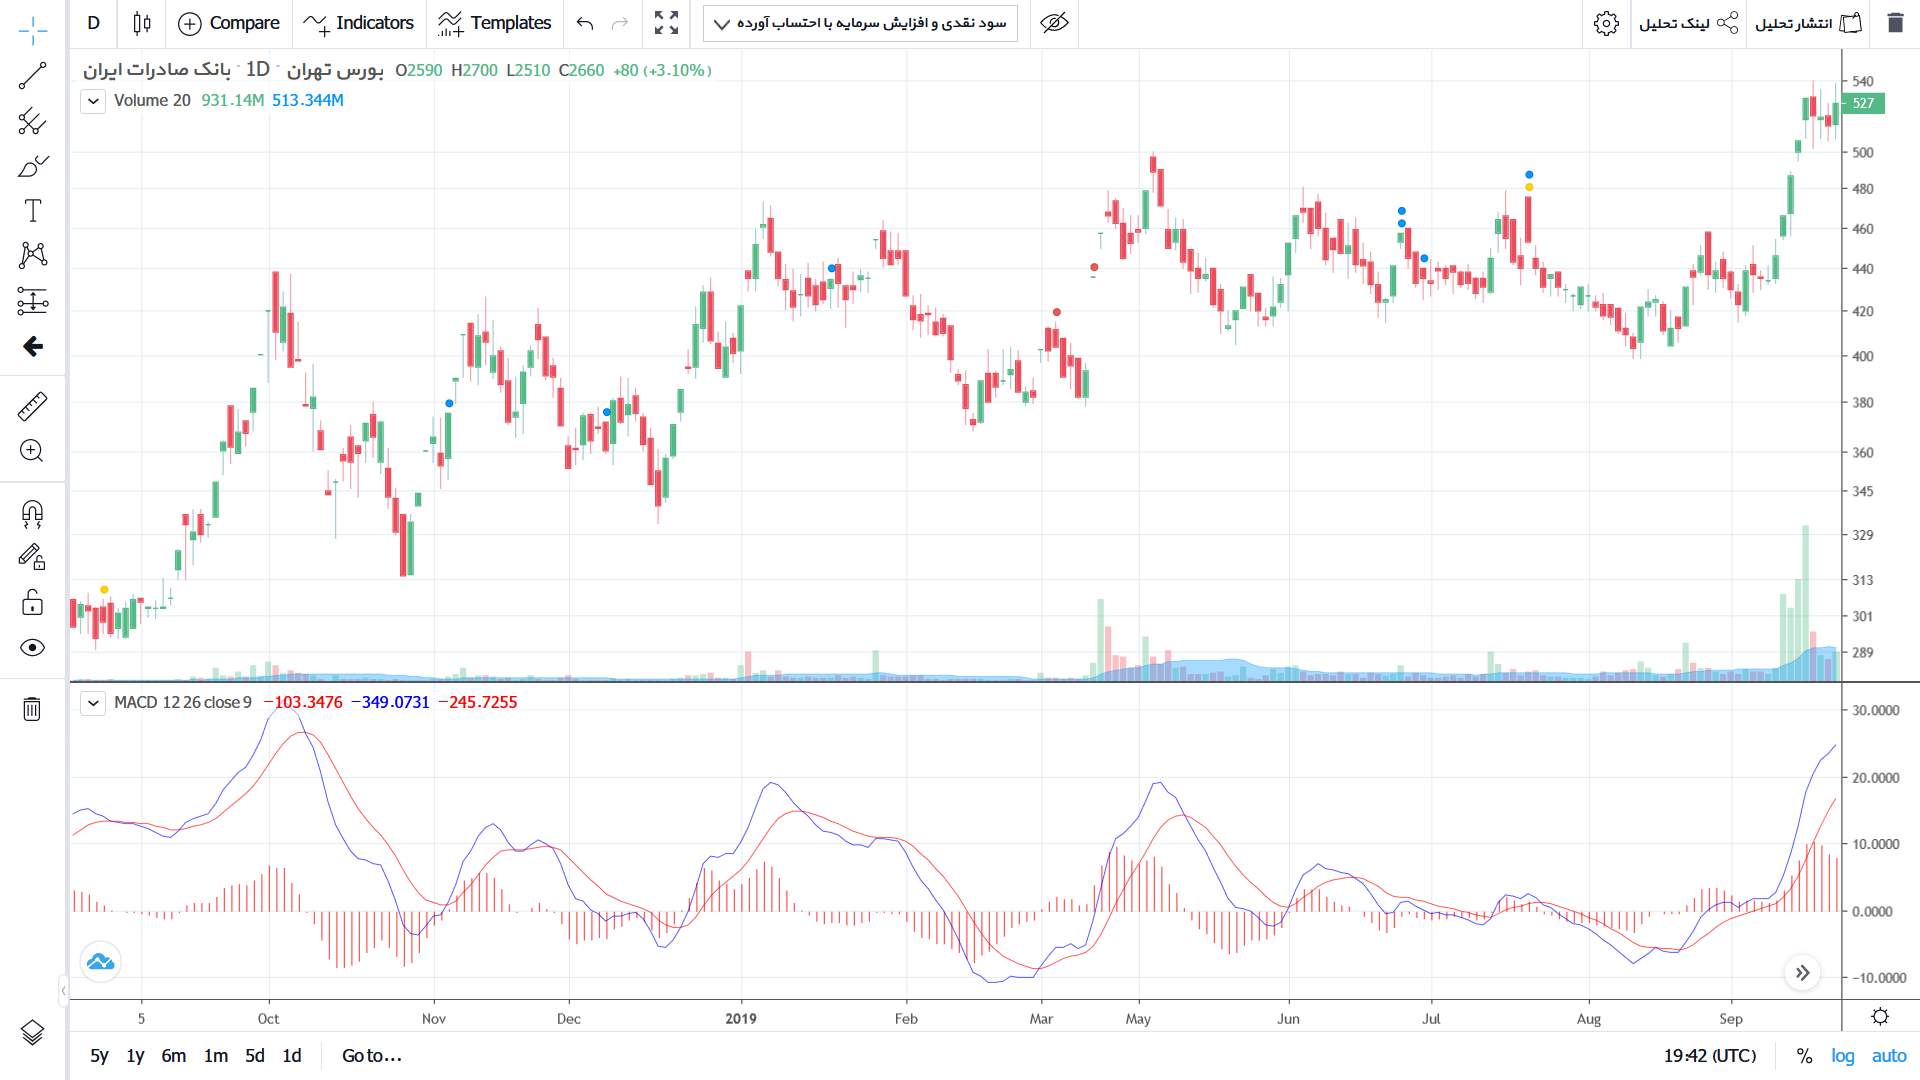Collapse the MACD indicator legend
Screen dimensions: 1920x1080
click(93, 703)
